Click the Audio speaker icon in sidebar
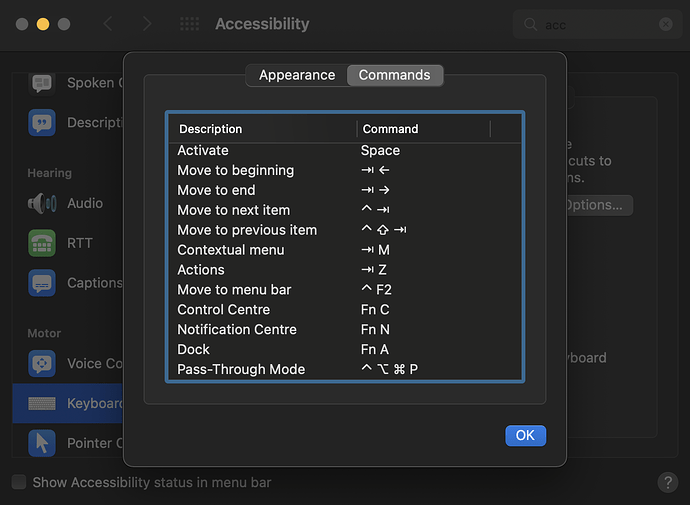The image size is (690, 505). (x=42, y=204)
